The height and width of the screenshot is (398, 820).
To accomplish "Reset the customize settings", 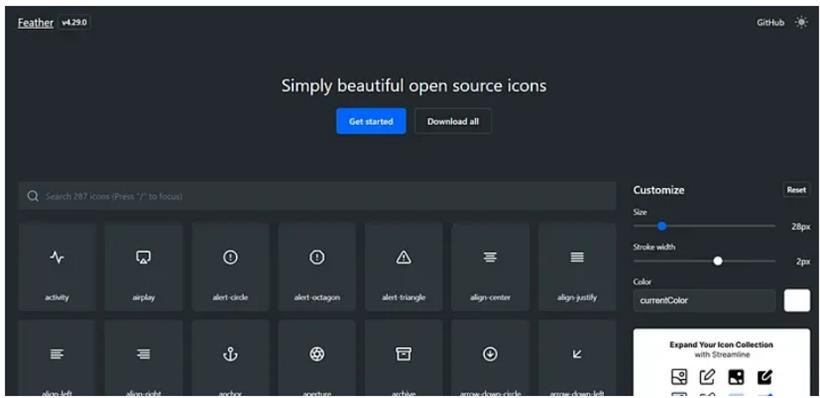I will (x=796, y=190).
